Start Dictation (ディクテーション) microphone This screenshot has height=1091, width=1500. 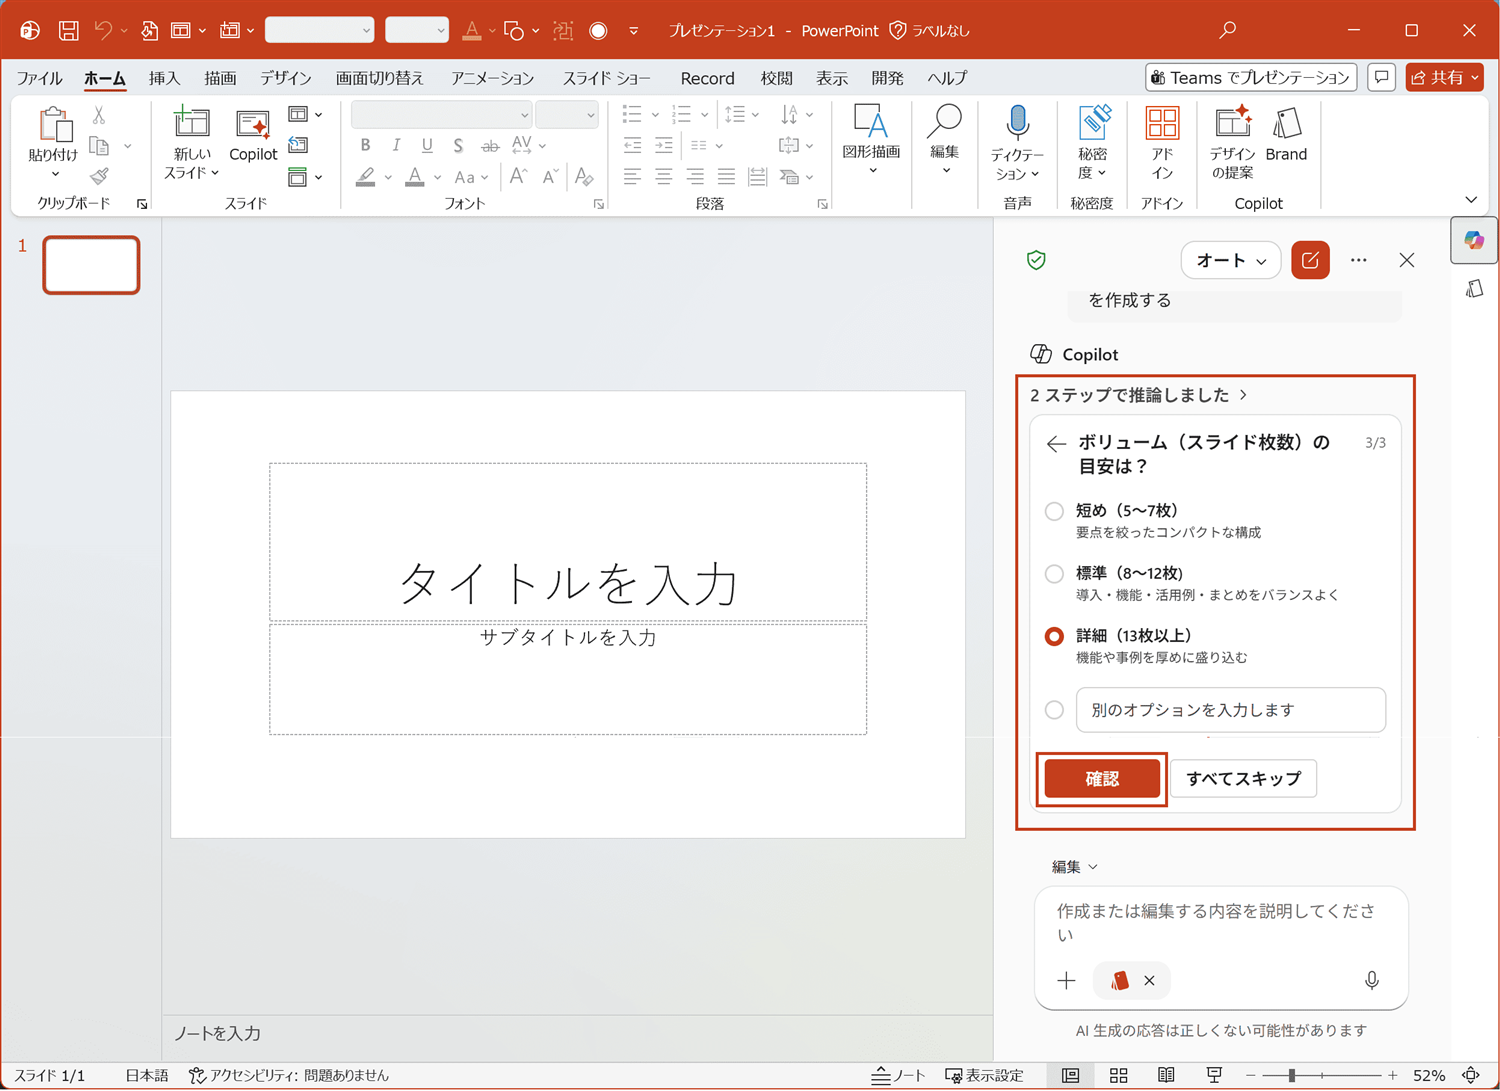pyautogui.click(x=1017, y=143)
